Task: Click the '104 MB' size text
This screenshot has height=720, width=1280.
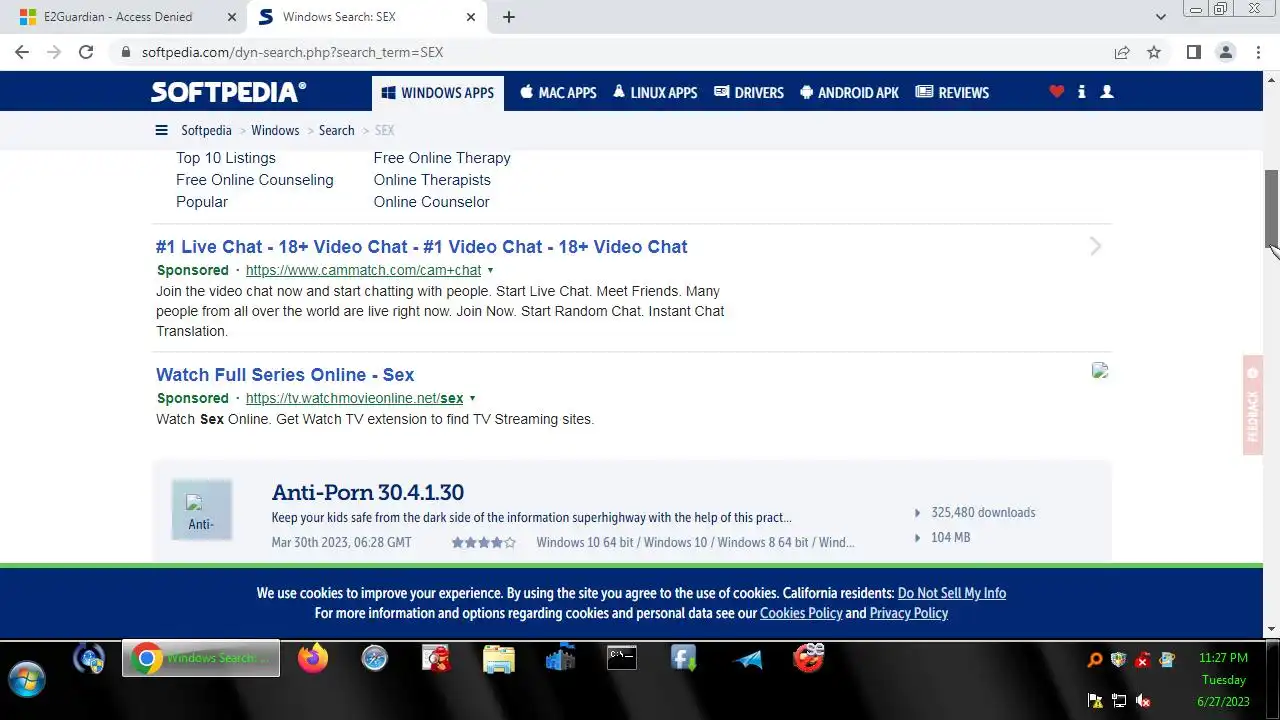Action: (950, 538)
